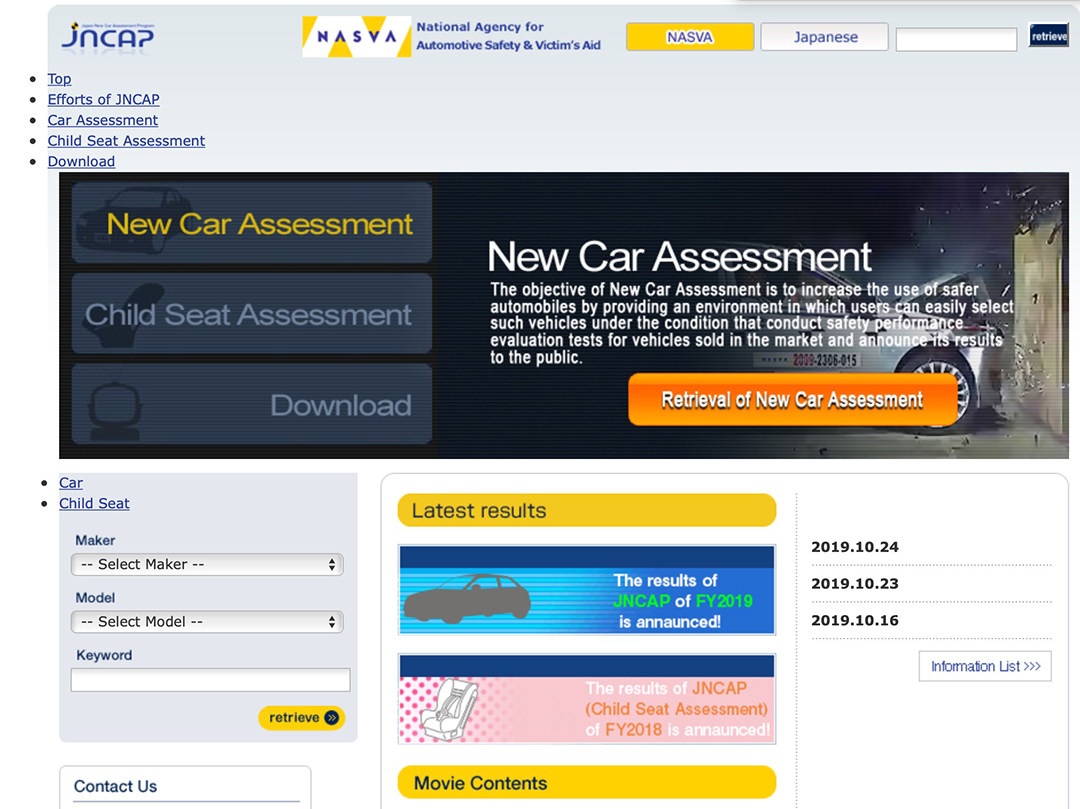Select the Download banner tab
1080x809 pixels.
click(x=252, y=404)
